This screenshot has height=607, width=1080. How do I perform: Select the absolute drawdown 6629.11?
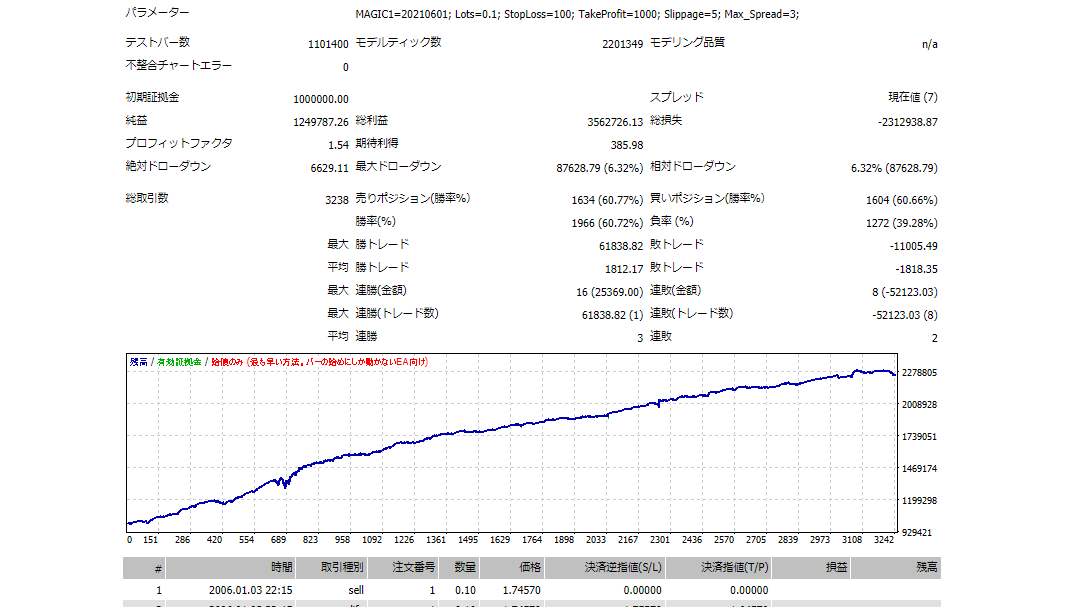(x=330, y=168)
